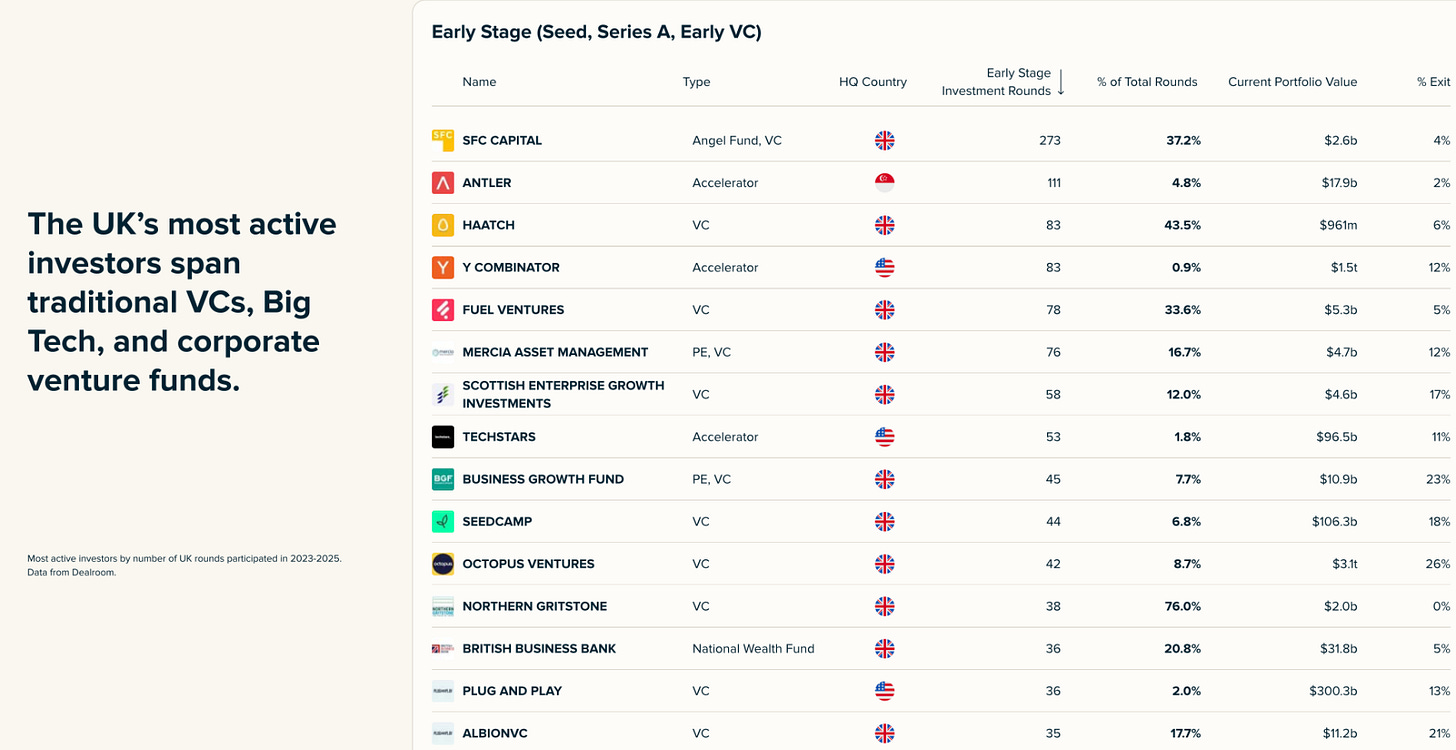This screenshot has width=1456, height=750.
Task: Click US flag in Y Combinator row
Action: 884,267
